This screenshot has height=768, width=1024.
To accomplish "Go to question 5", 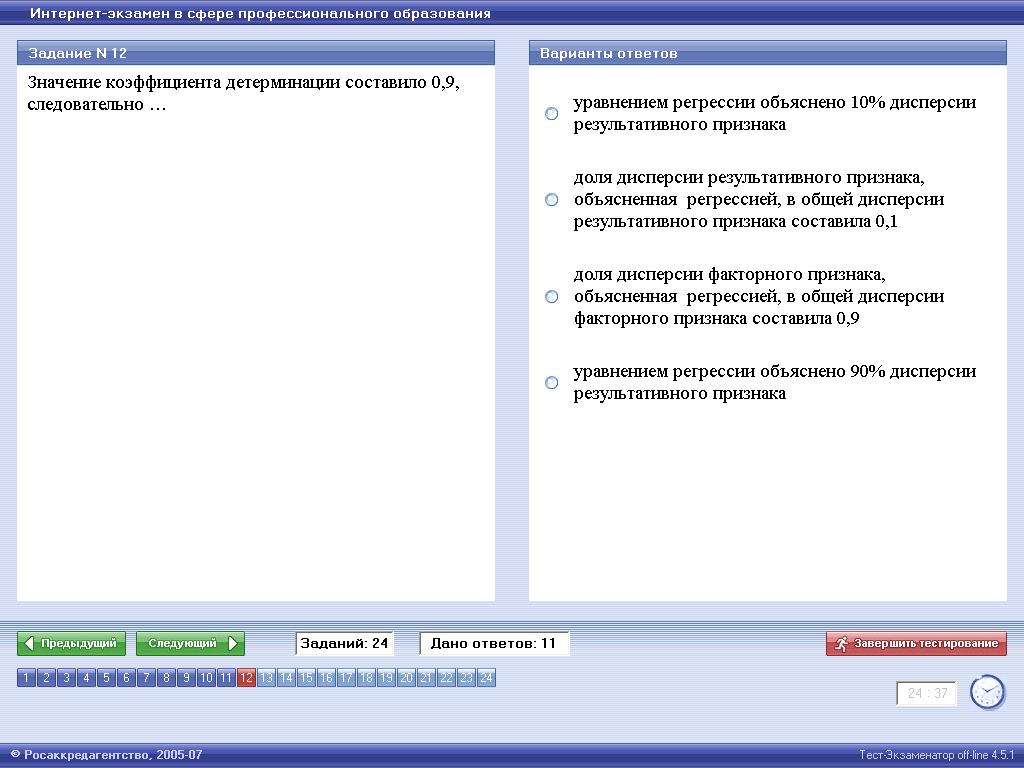I will click(106, 678).
